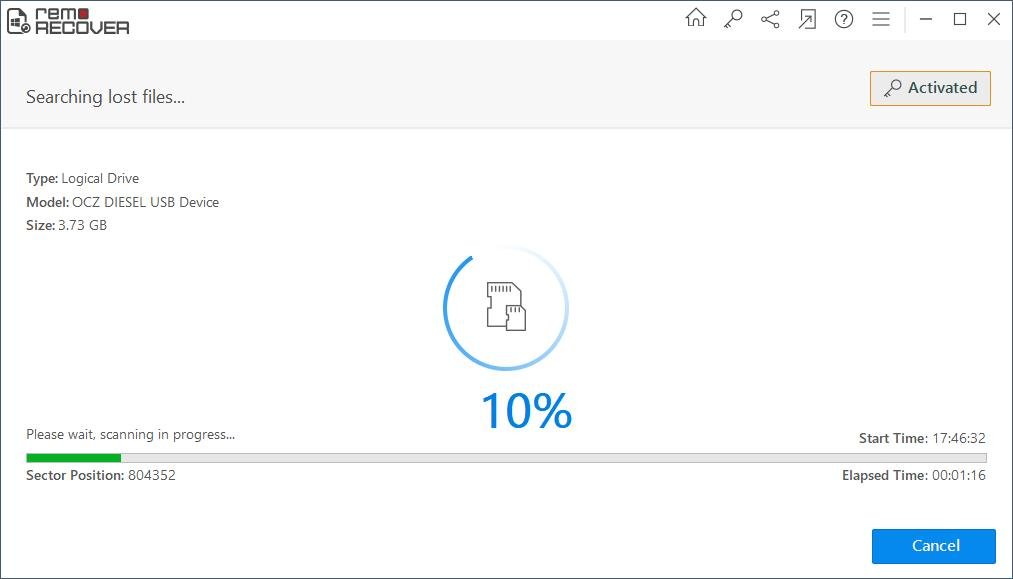
Task: Click the key icon in title bar
Action: click(733, 19)
